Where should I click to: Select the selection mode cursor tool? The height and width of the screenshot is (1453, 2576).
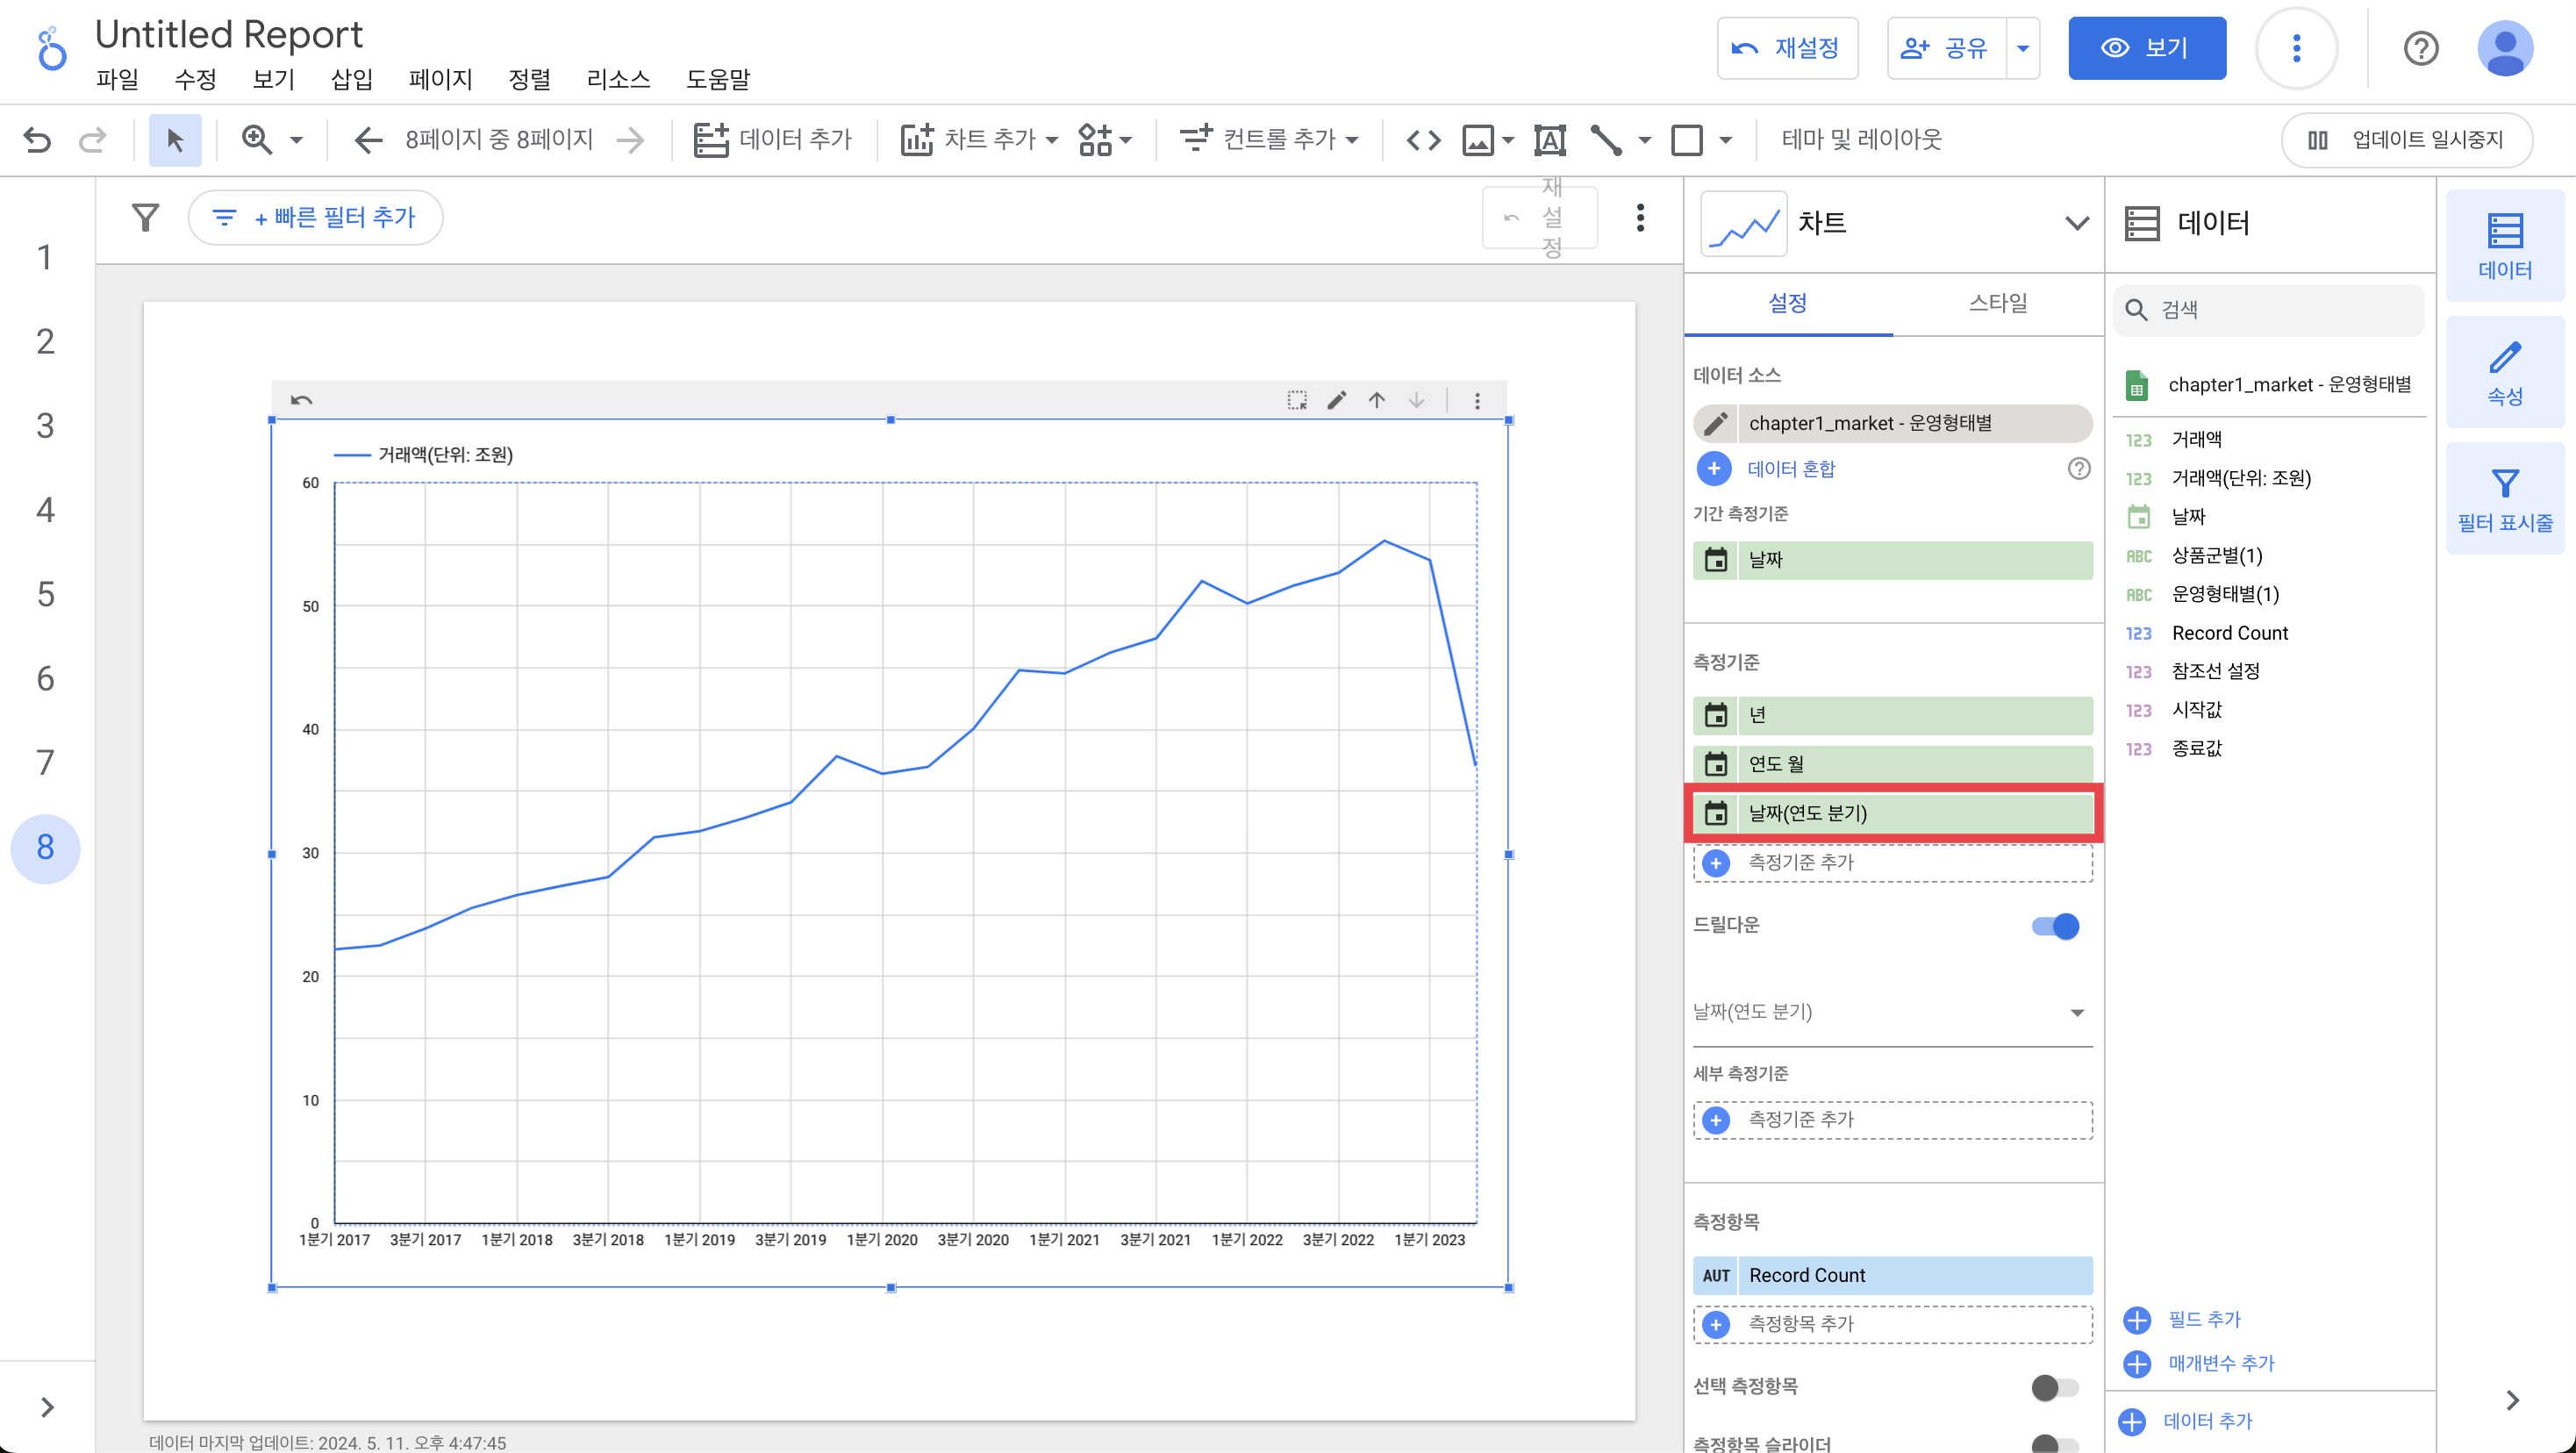tap(175, 140)
